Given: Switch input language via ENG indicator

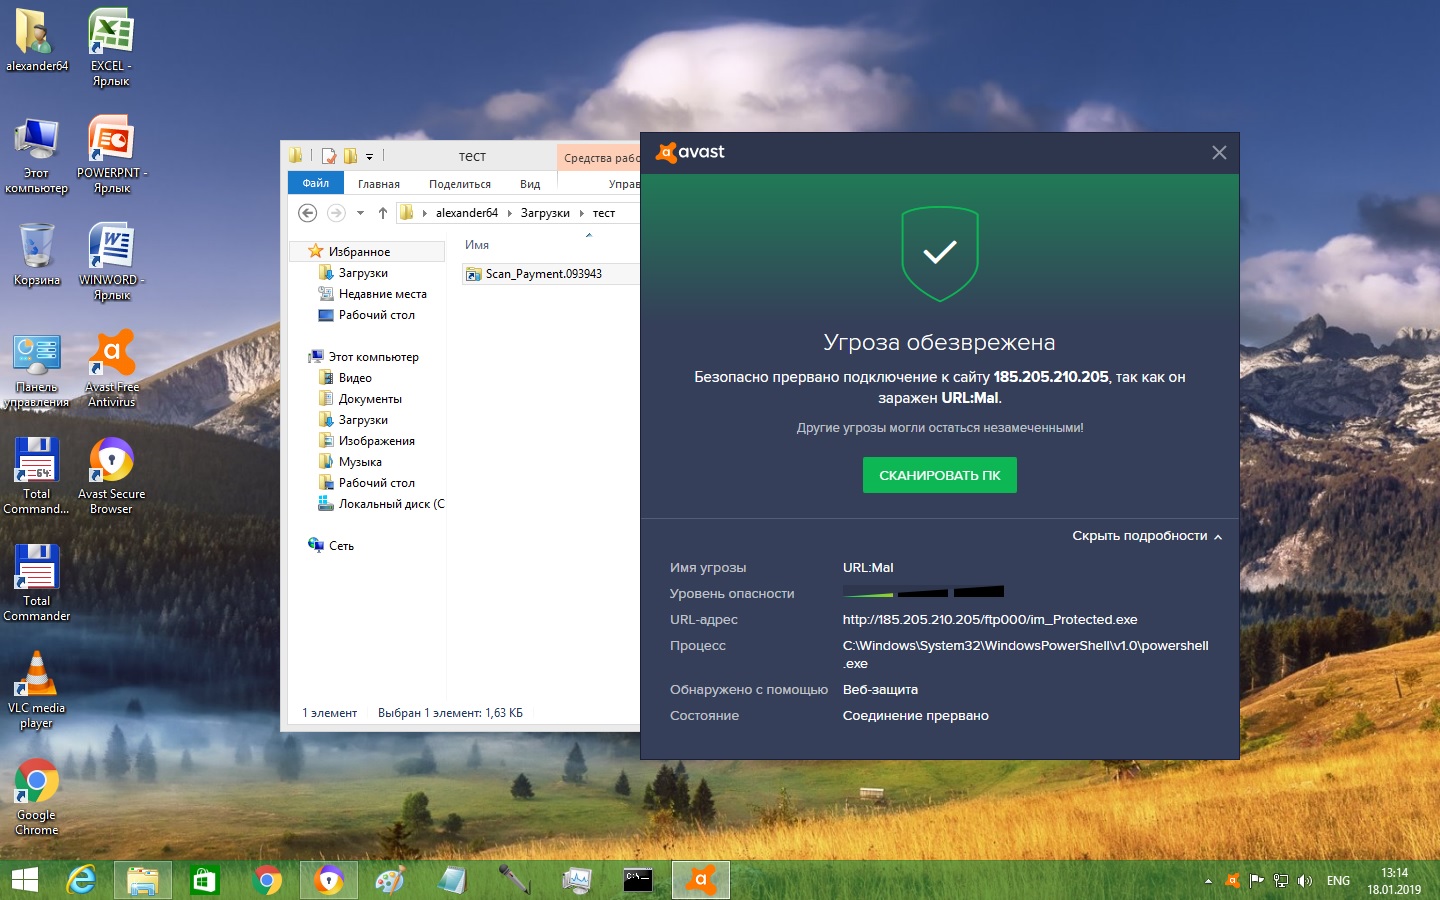Looking at the screenshot, I should tap(1338, 881).
